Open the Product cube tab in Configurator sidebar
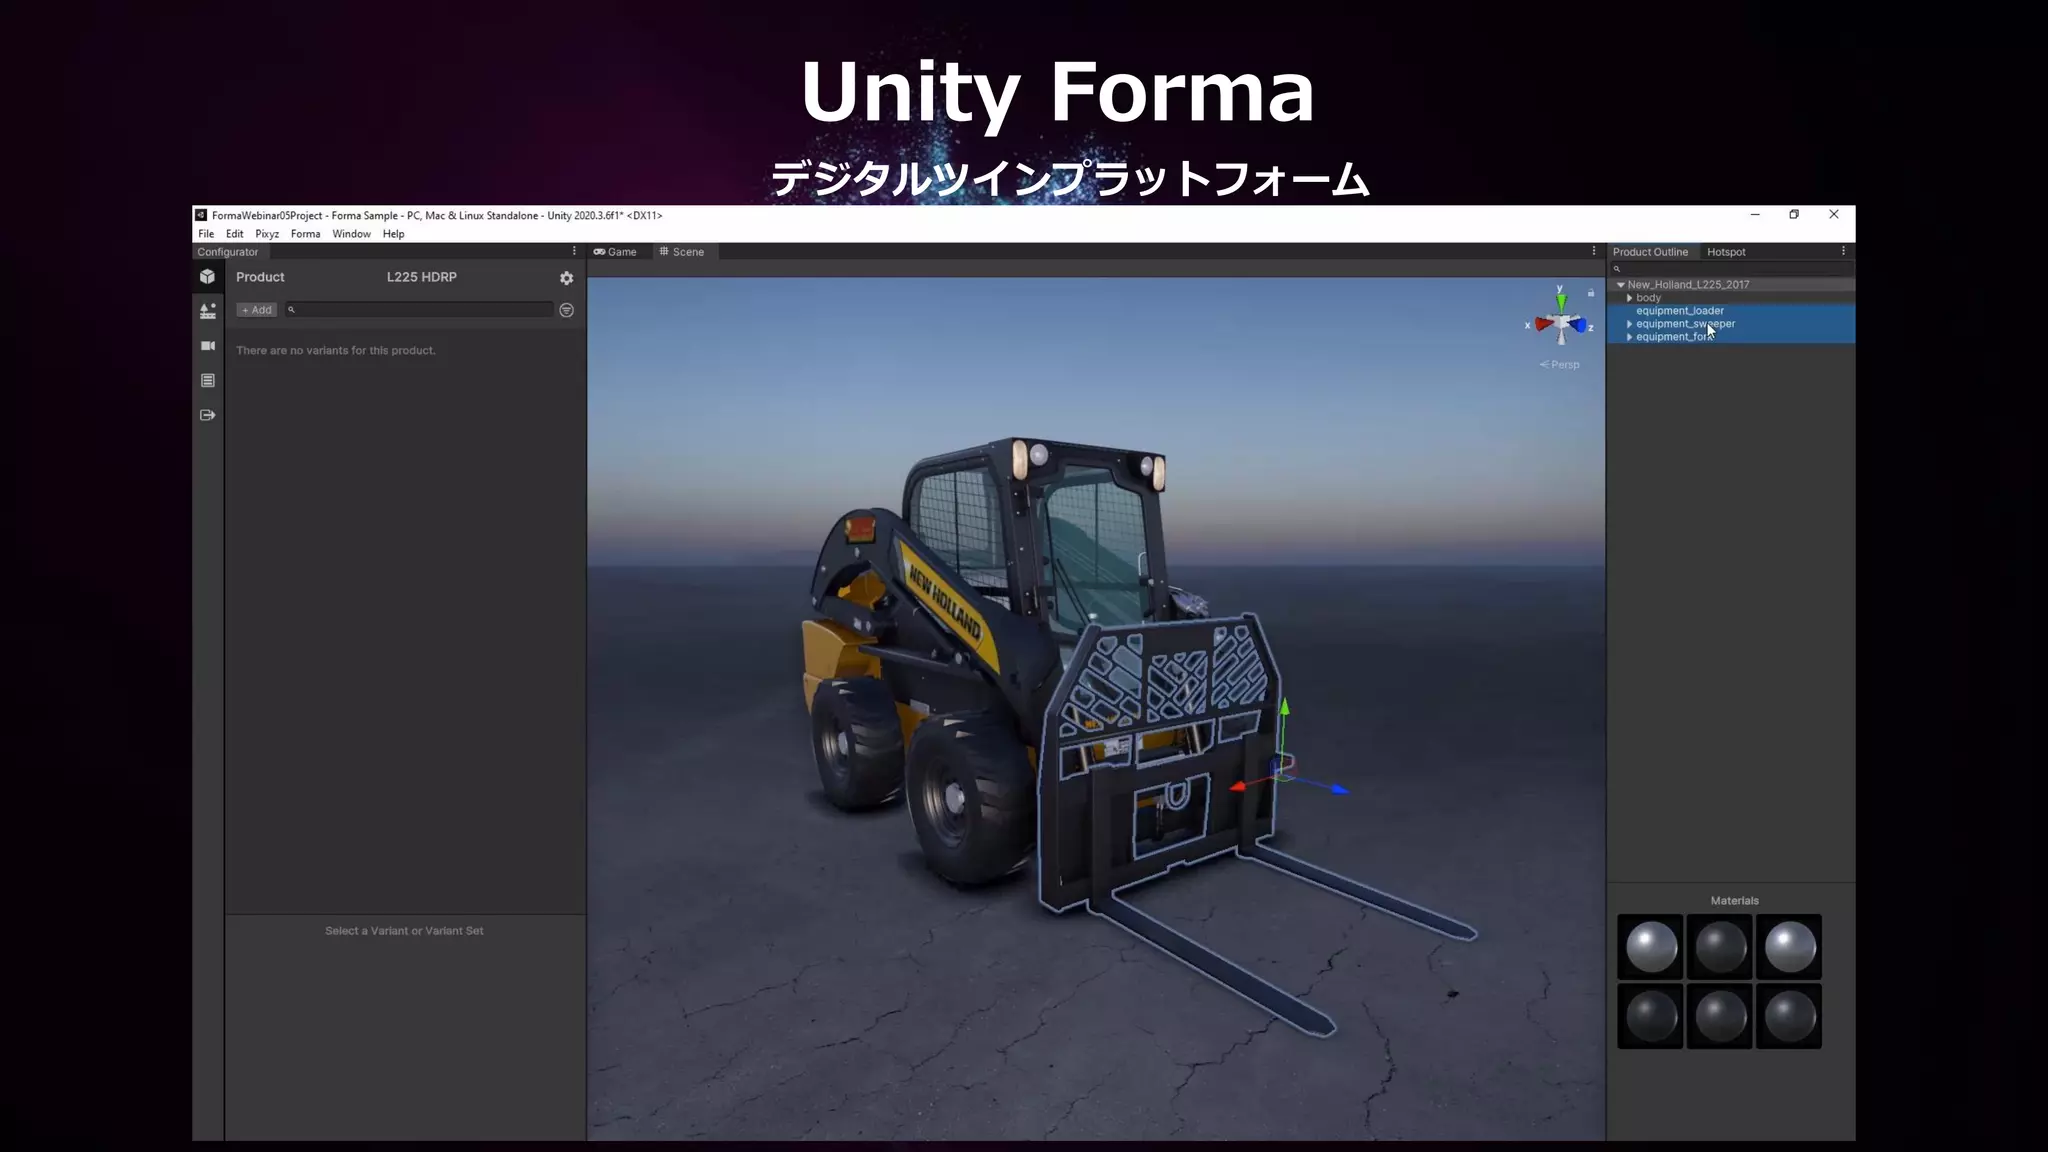This screenshot has height=1152, width=2048. tap(207, 277)
